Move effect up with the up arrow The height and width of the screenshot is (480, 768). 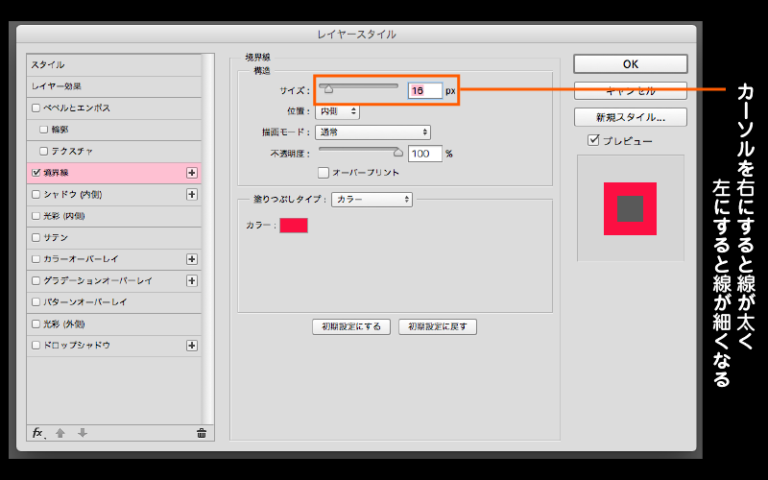pos(61,433)
